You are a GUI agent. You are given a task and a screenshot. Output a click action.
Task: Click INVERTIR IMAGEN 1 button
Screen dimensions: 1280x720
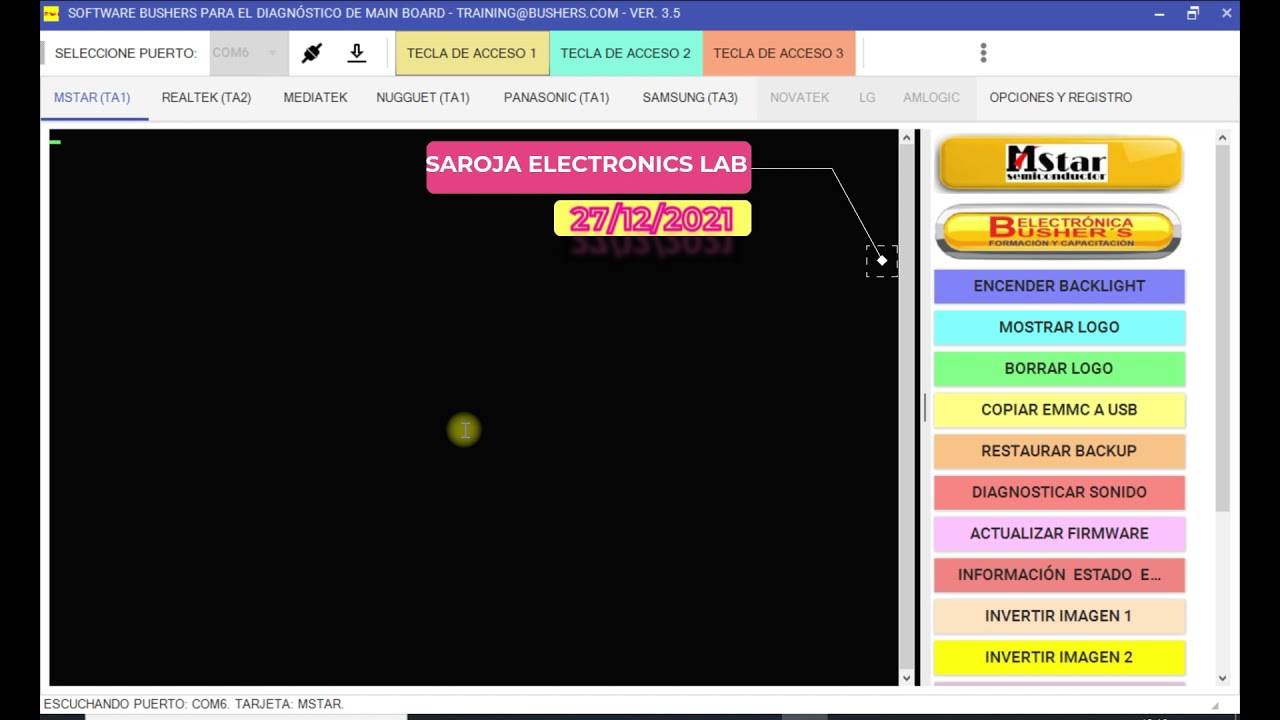click(1059, 616)
